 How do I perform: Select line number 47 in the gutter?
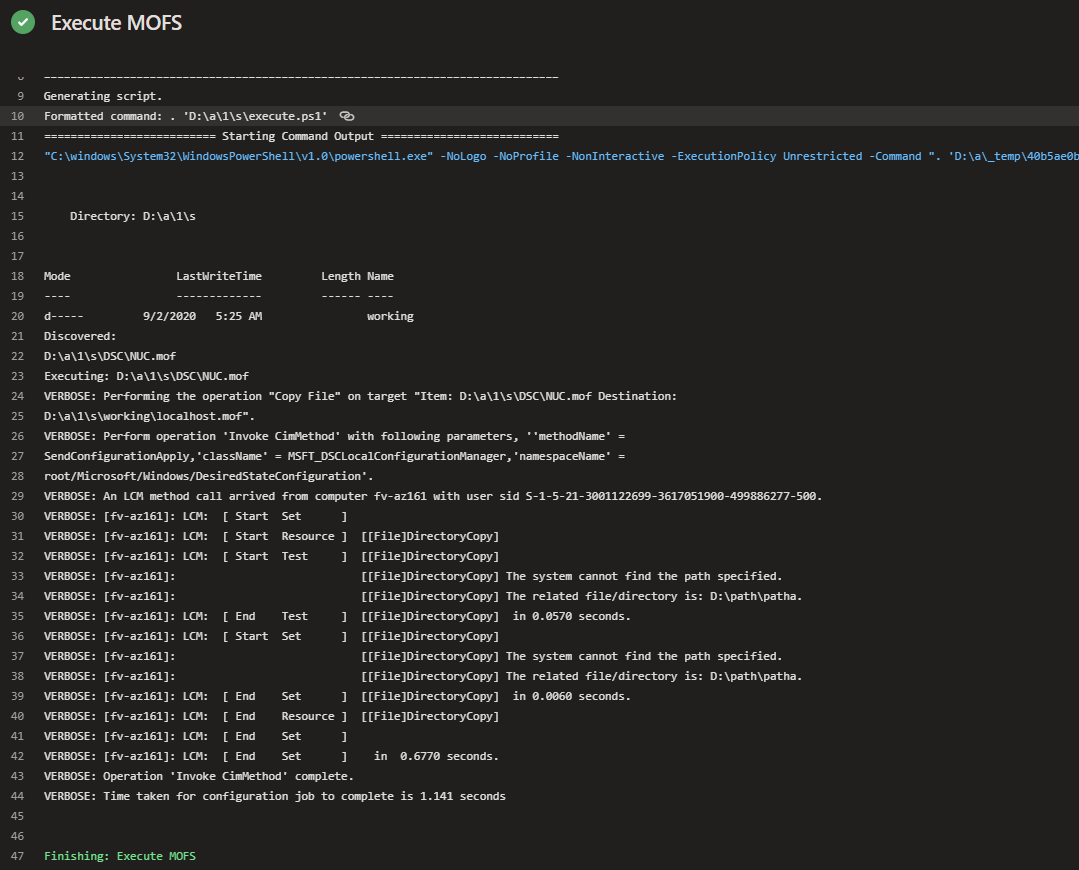[18, 856]
